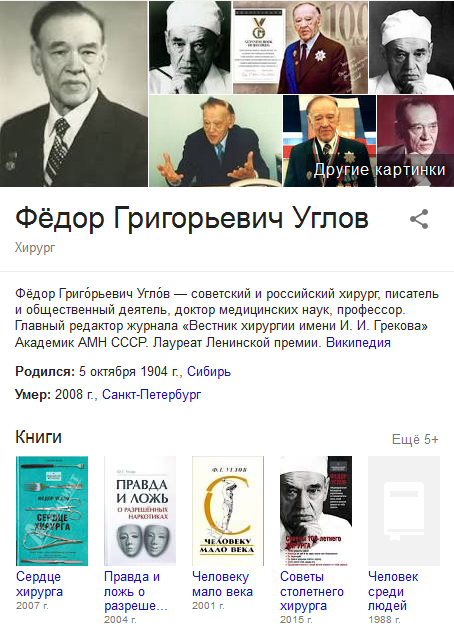
Task: Expand more books via Ещё 5+
Action: coord(415,439)
